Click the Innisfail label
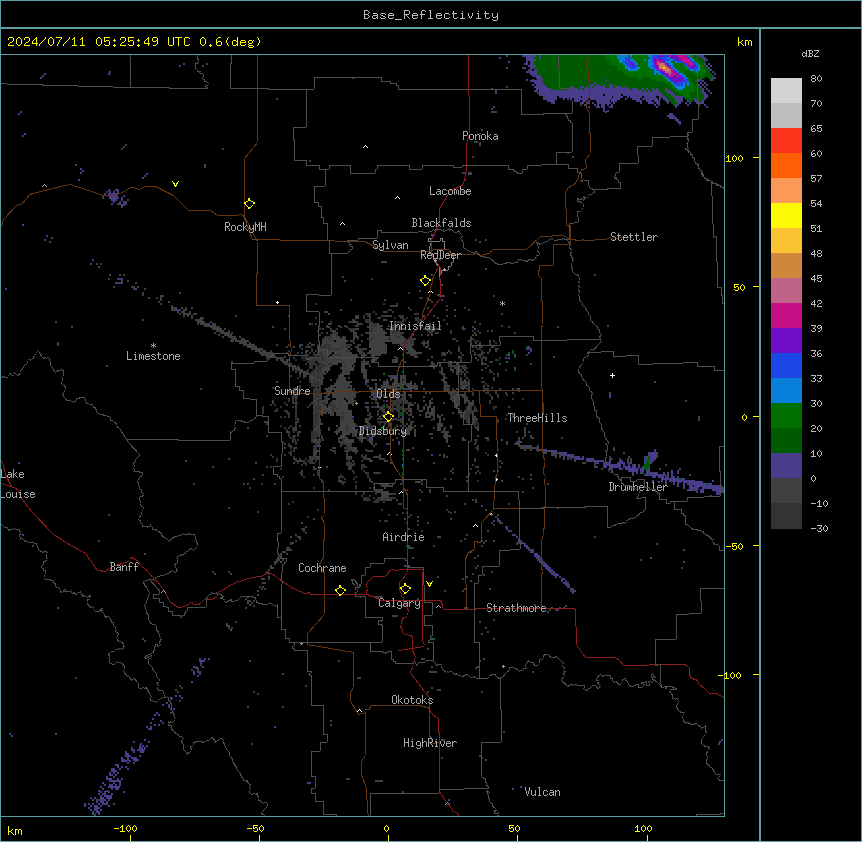This screenshot has width=862, height=842. pos(415,326)
